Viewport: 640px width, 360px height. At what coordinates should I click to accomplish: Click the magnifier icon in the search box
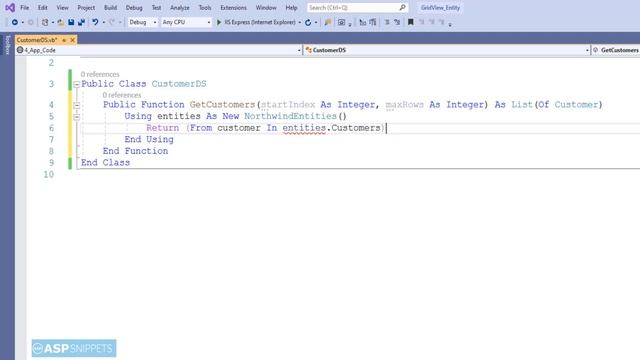pyautogui.click(x=402, y=7)
